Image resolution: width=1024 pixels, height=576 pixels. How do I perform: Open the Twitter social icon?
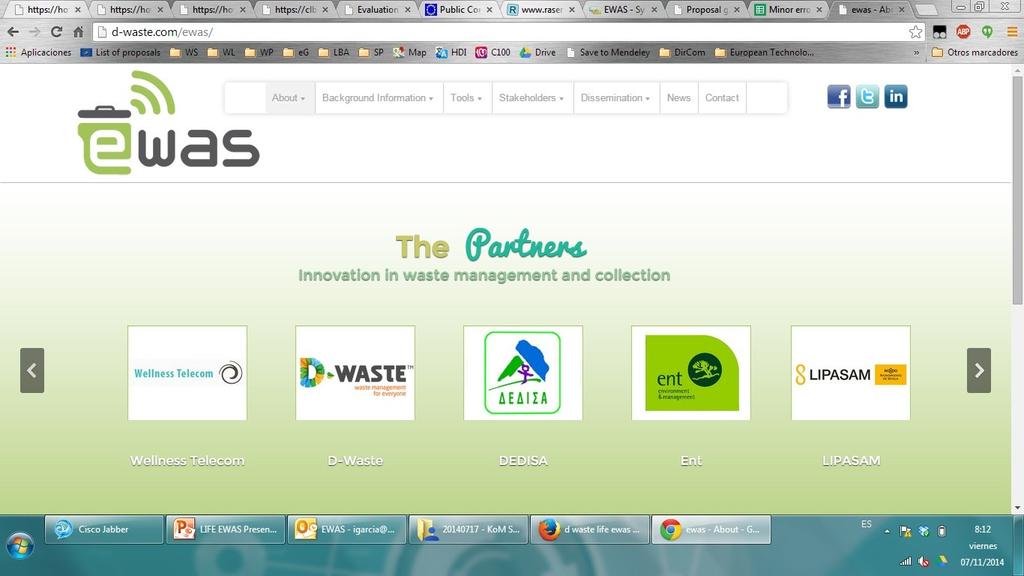[867, 97]
